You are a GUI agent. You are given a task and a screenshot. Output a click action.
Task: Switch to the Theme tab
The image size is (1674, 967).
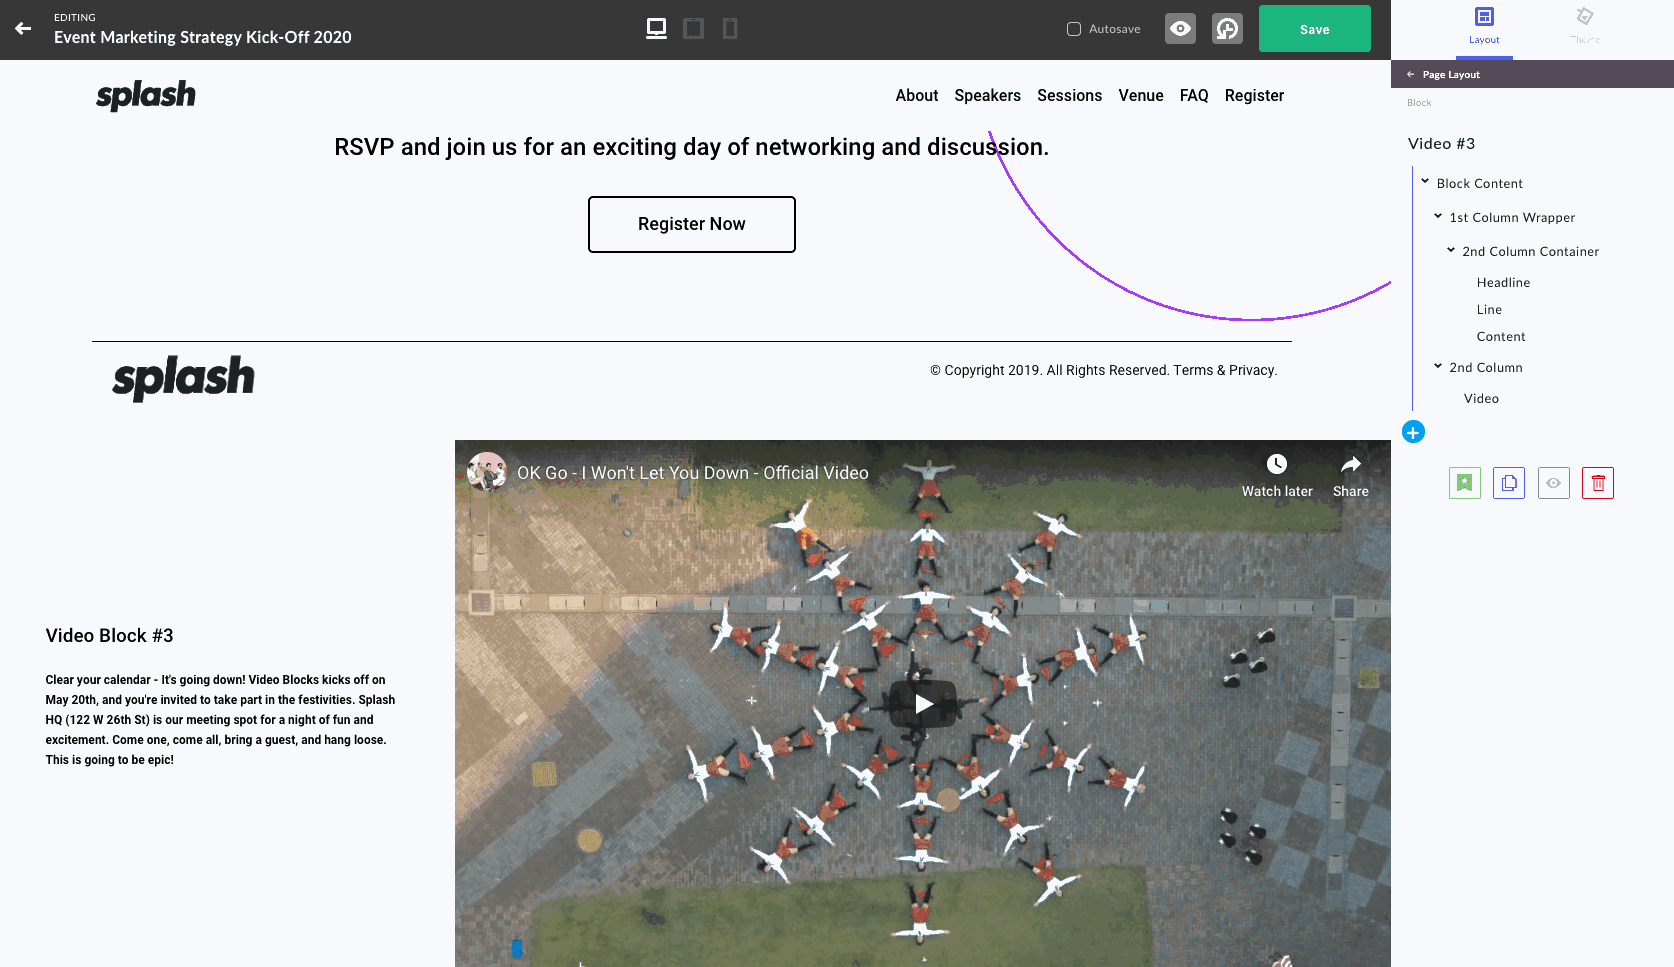(1585, 26)
